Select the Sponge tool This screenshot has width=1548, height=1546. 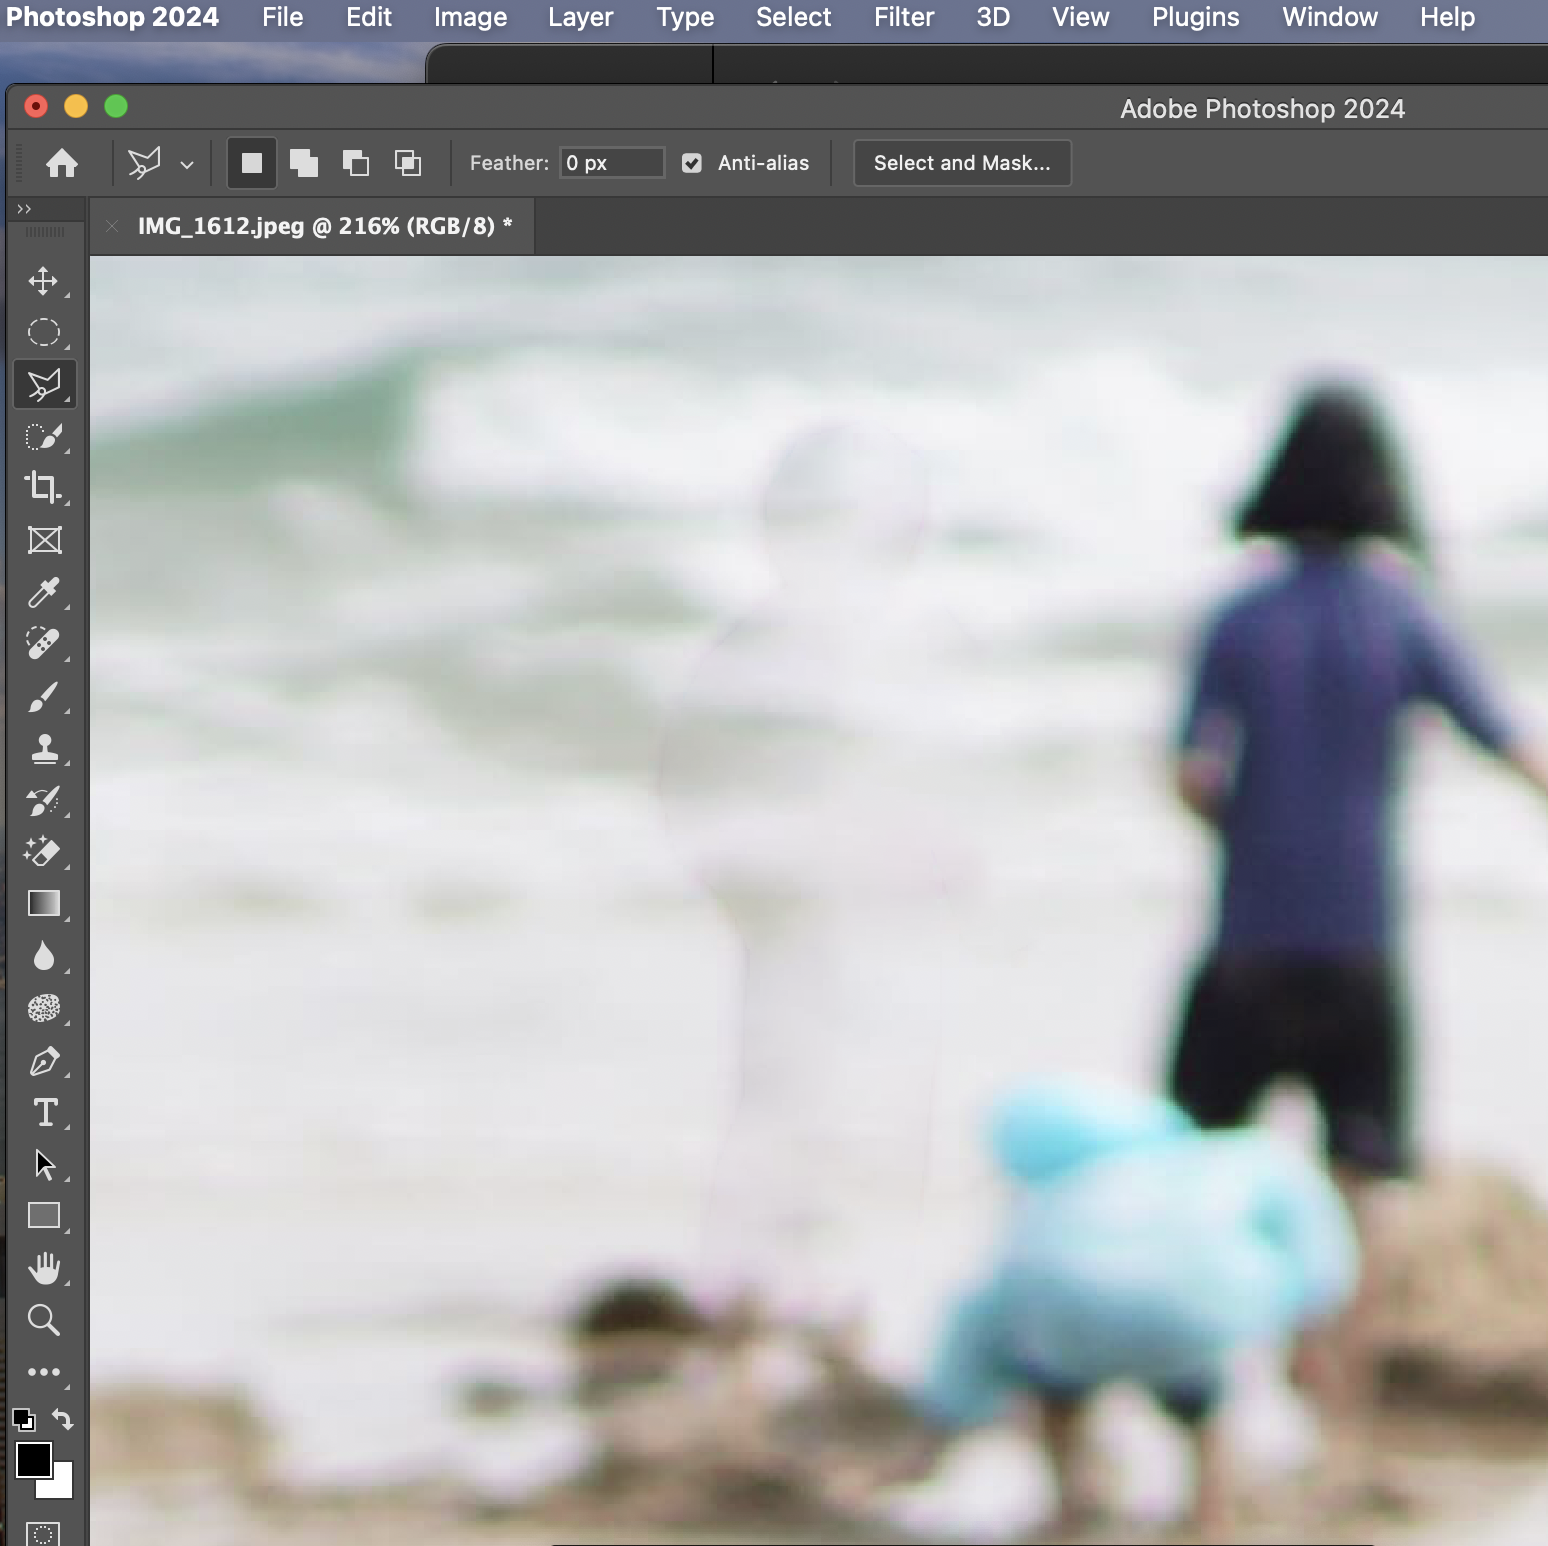[44, 1008]
